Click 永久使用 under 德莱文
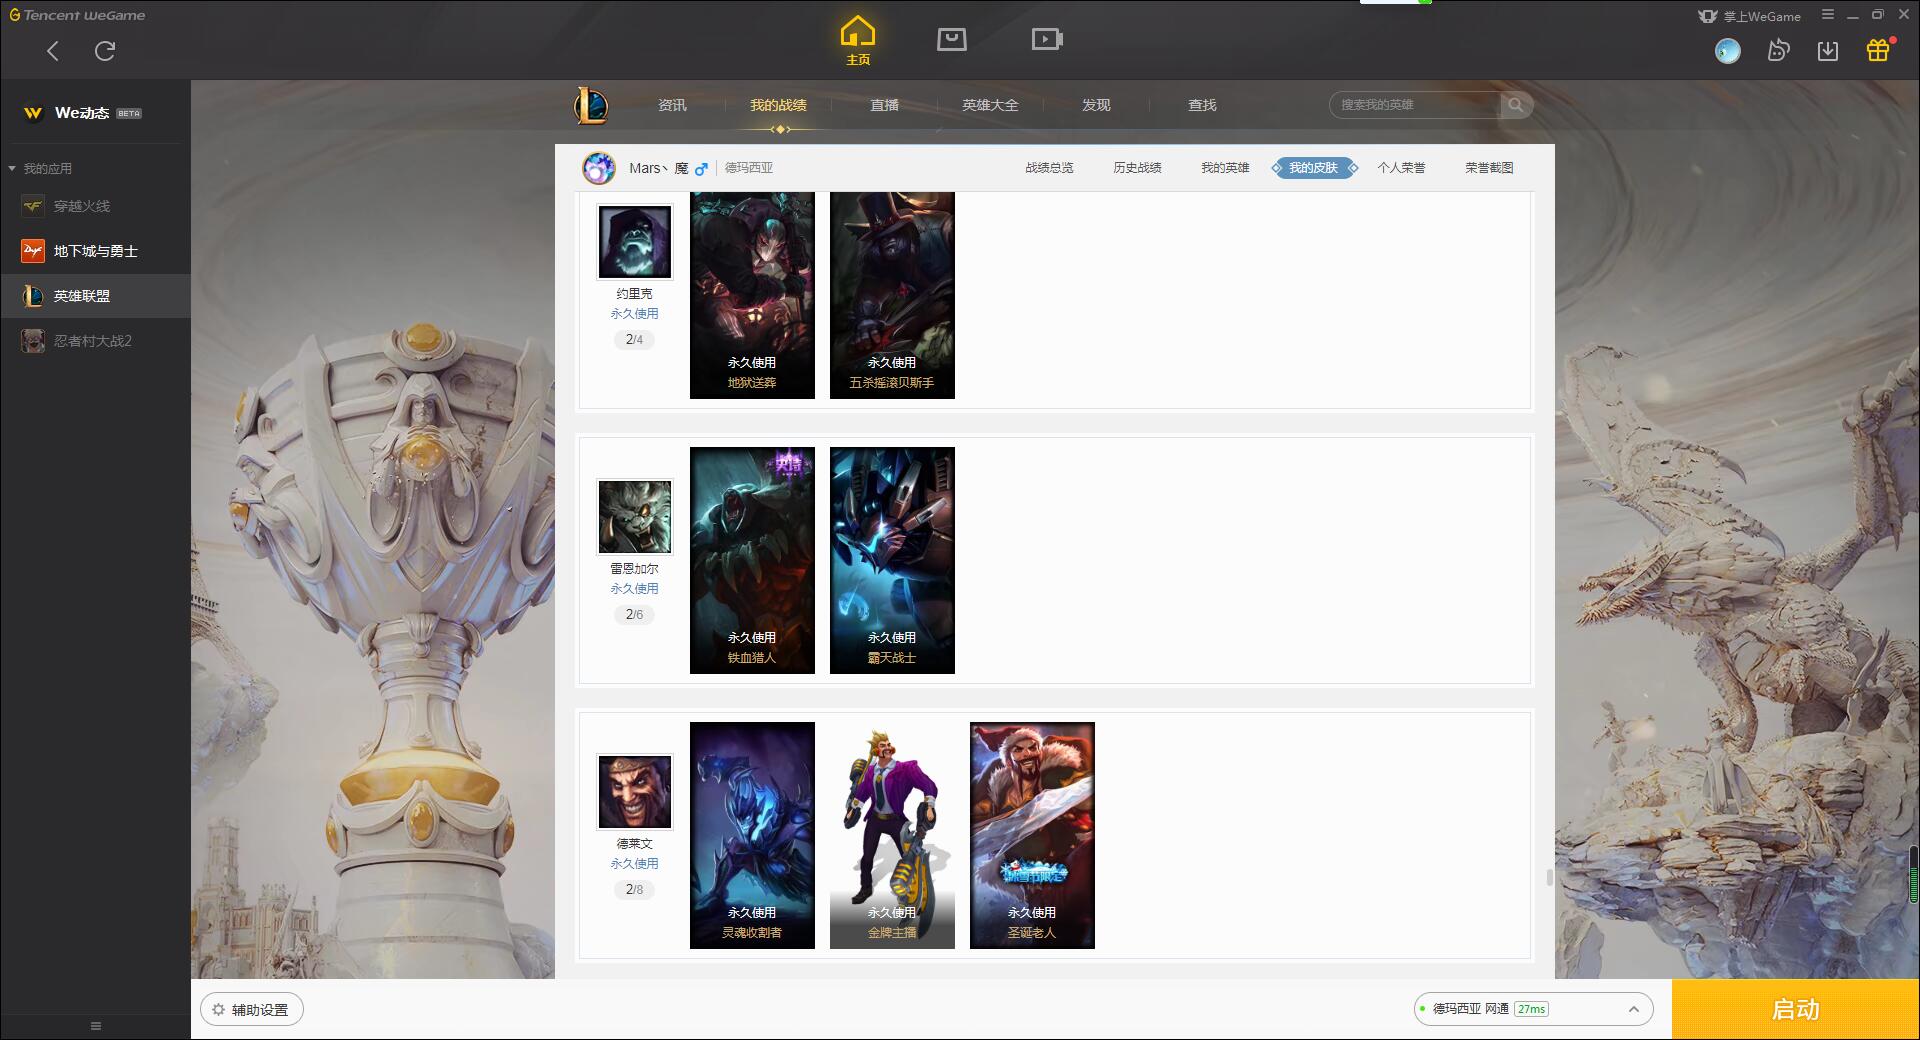 635,864
